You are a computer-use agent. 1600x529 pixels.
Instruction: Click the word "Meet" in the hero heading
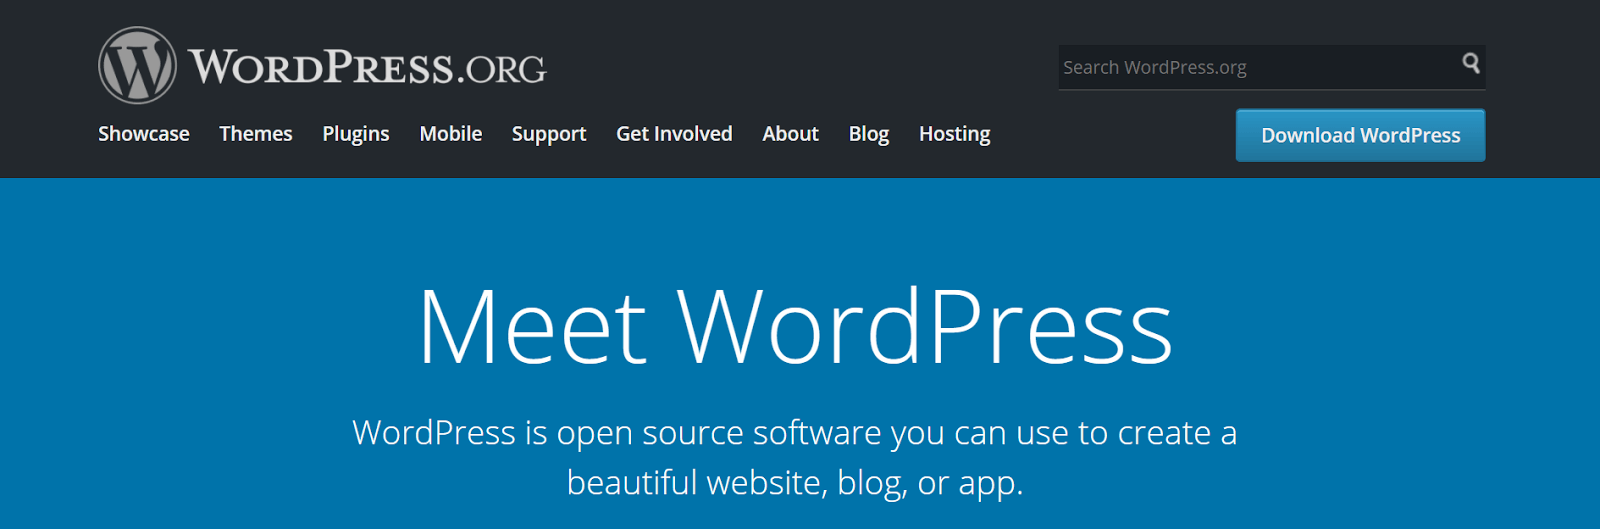click(x=532, y=328)
